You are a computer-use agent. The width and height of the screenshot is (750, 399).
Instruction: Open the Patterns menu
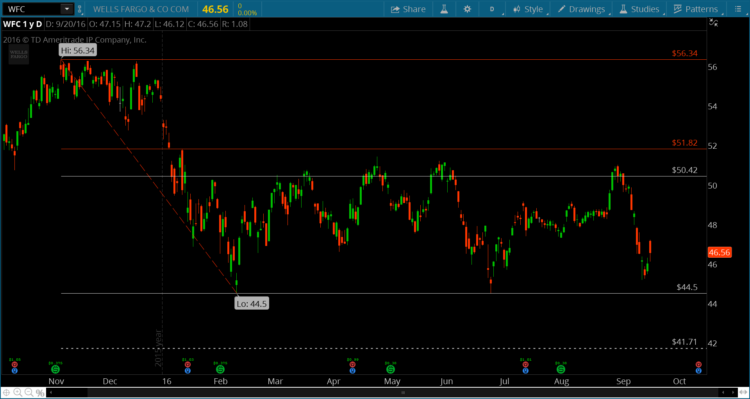(696, 9)
